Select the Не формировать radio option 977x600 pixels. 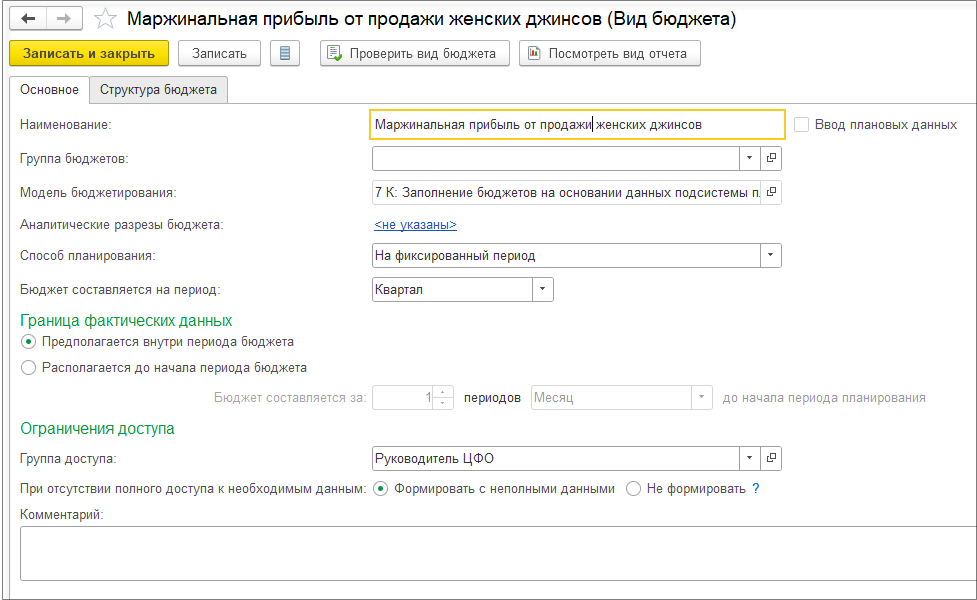[x=633, y=489]
